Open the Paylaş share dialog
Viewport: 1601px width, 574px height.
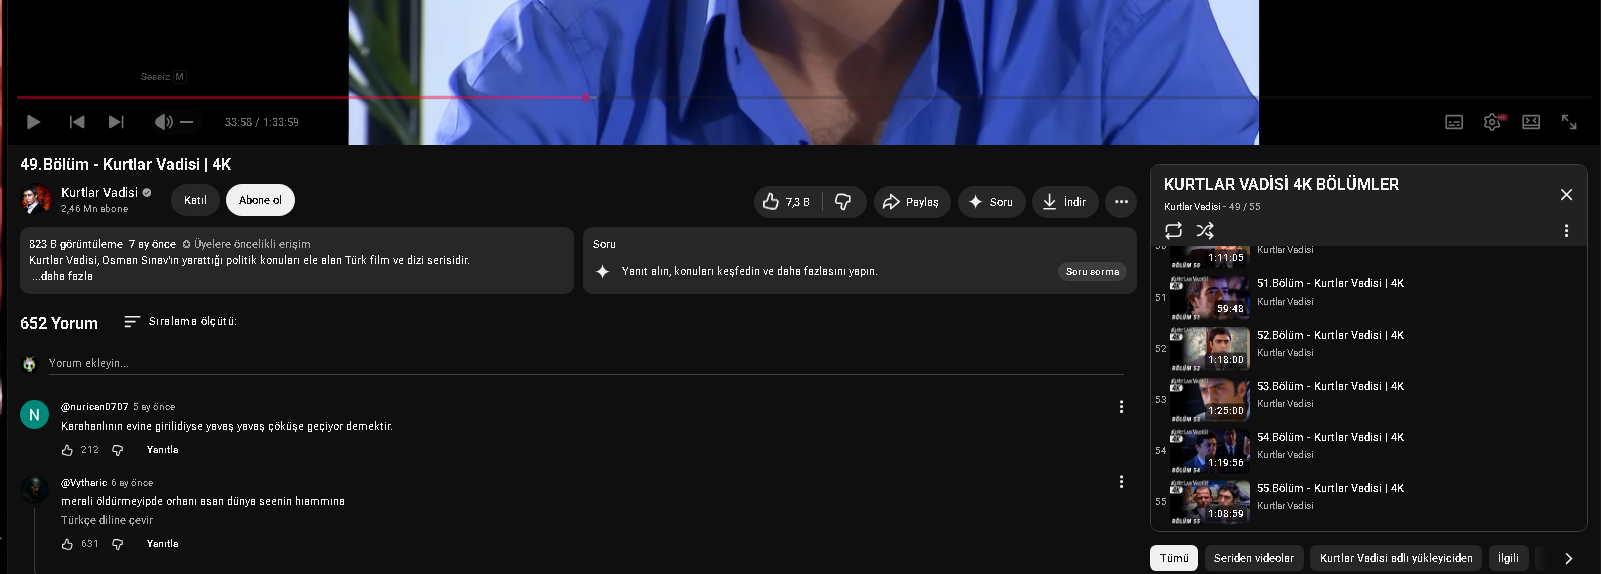tap(912, 202)
